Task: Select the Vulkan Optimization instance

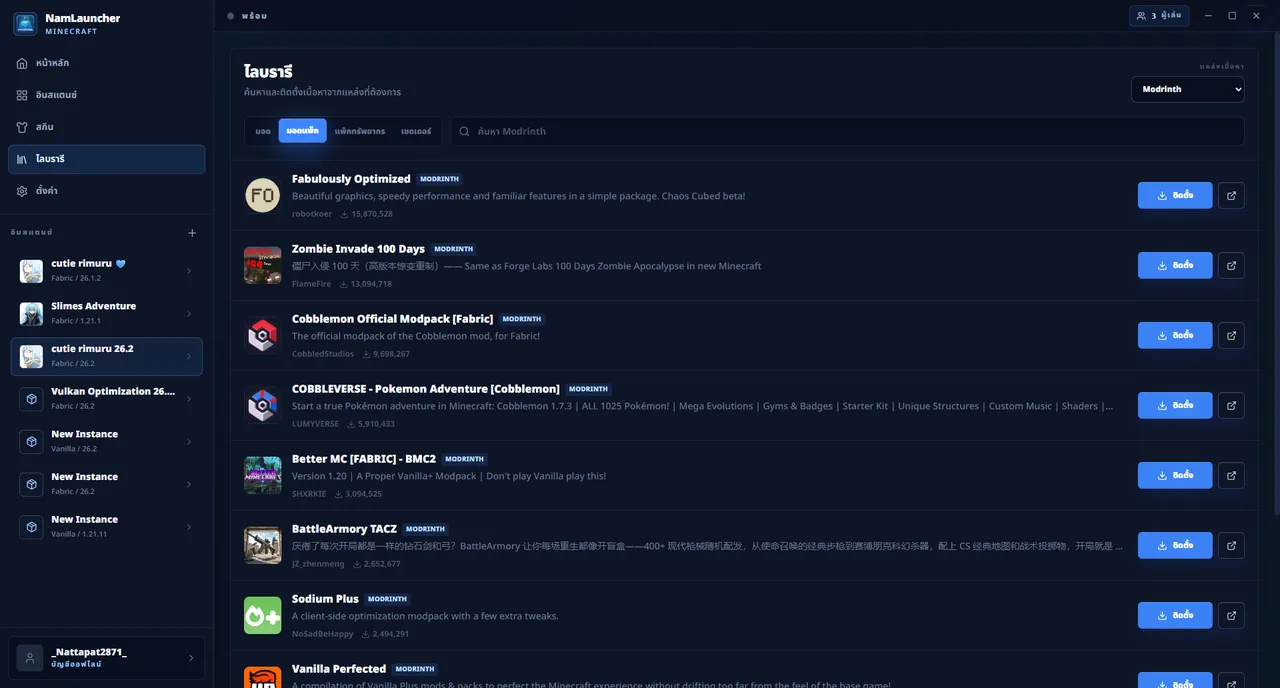Action: pyautogui.click(x=106, y=399)
